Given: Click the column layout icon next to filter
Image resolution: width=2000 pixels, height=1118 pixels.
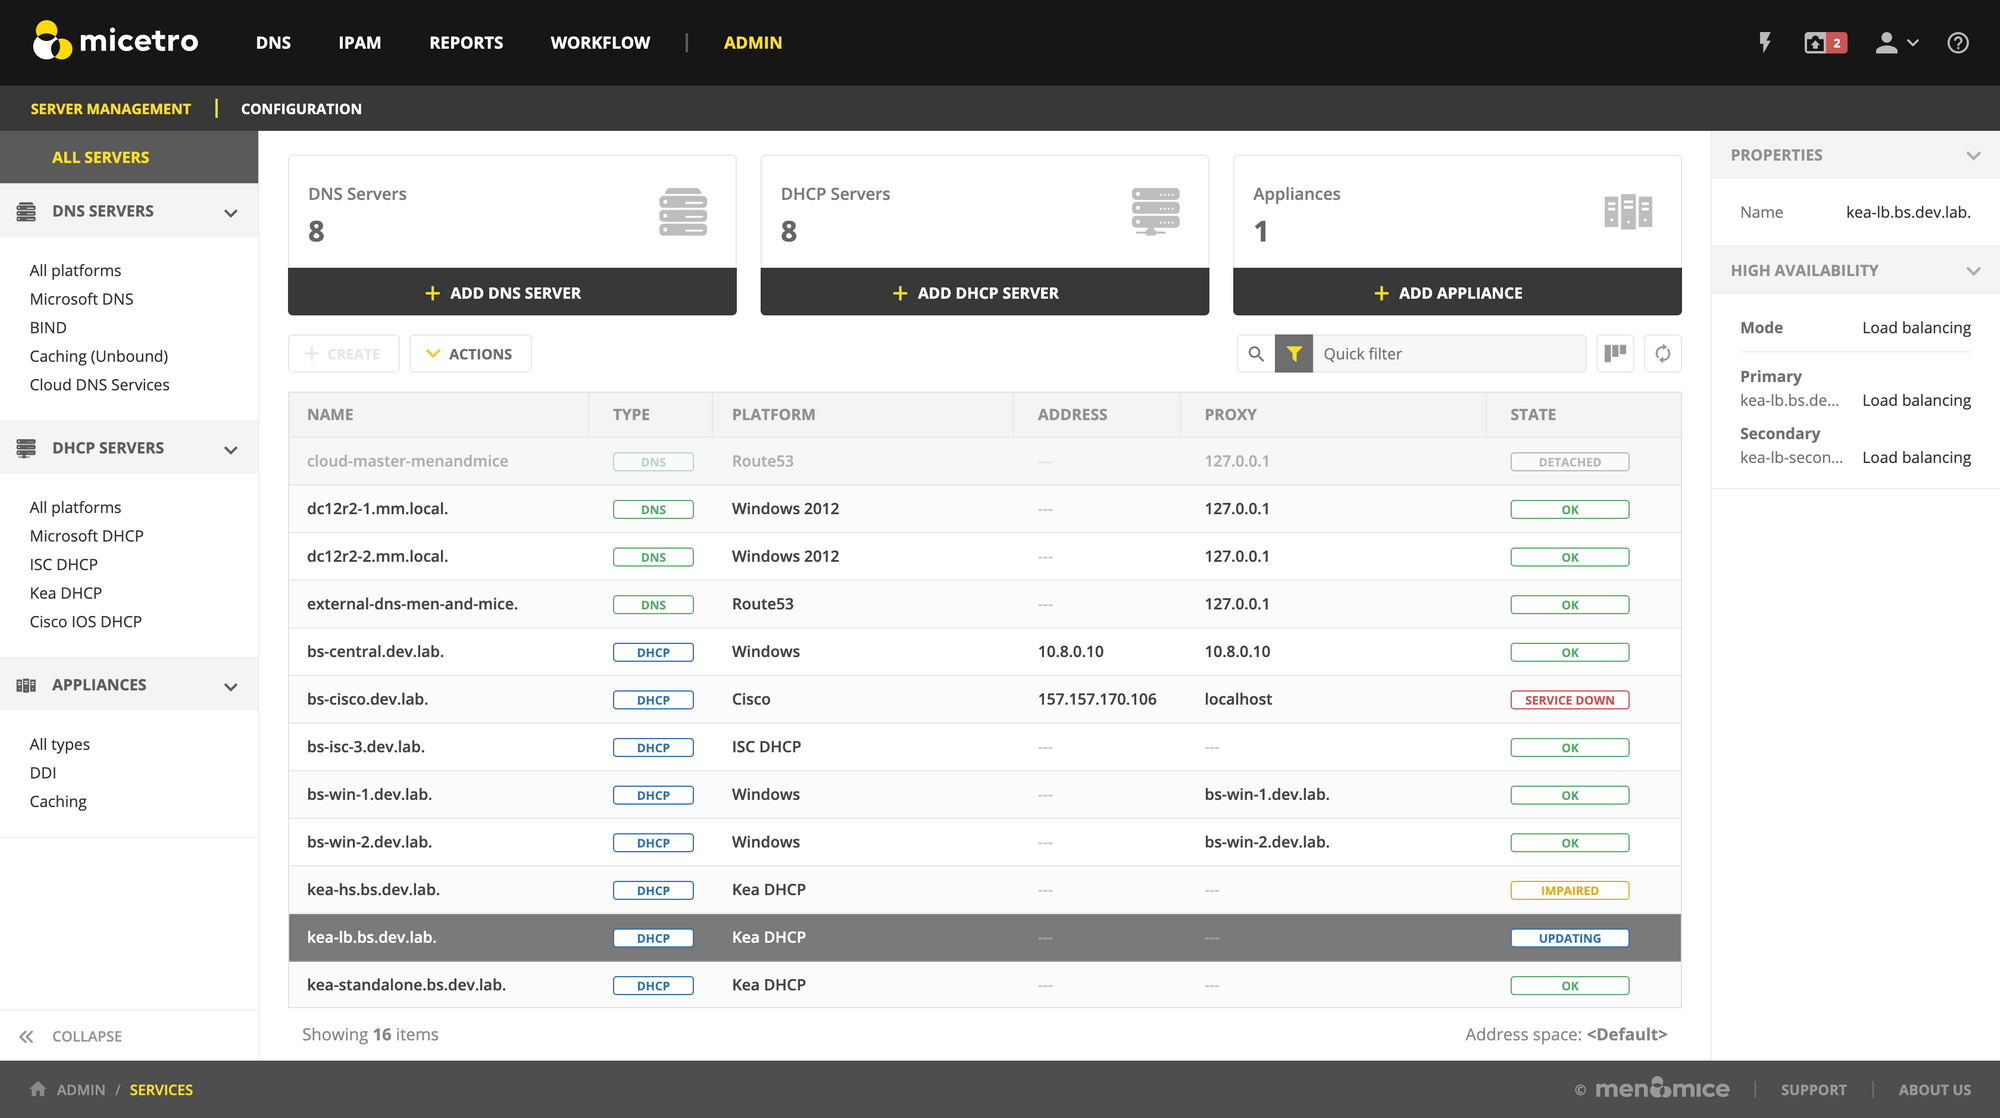Looking at the screenshot, I should click(x=1615, y=353).
